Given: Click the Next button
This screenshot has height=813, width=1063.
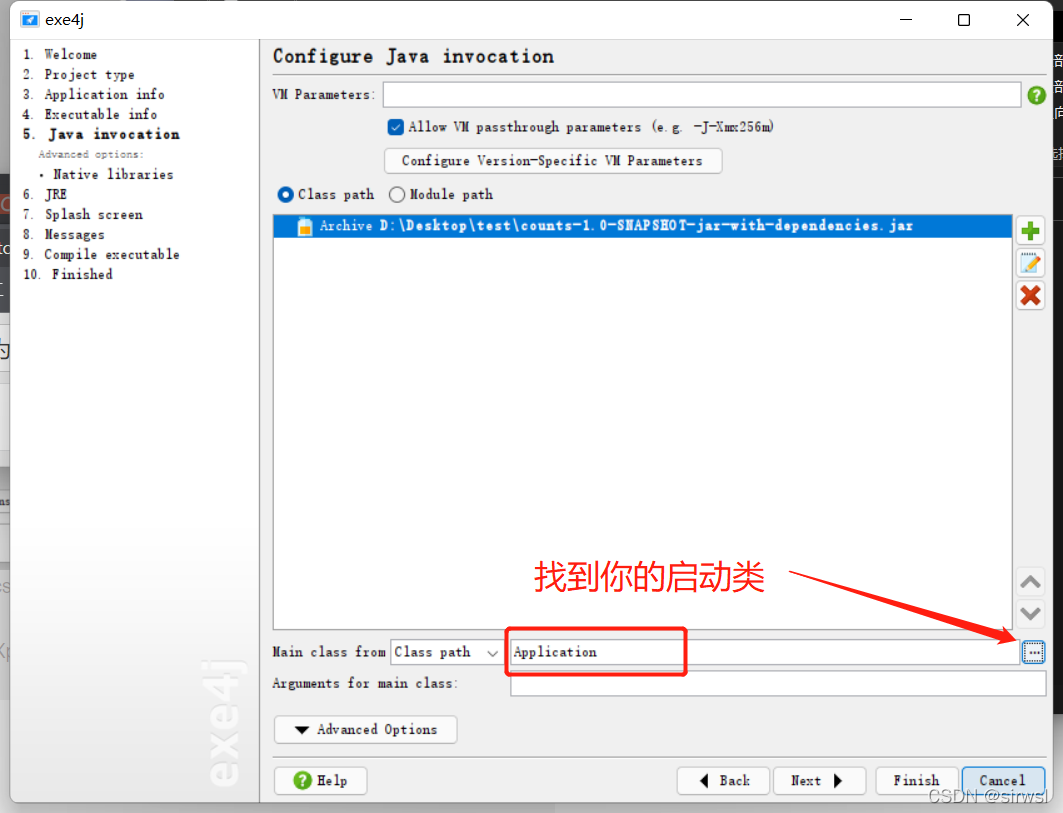Looking at the screenshot, I should 819,780.
